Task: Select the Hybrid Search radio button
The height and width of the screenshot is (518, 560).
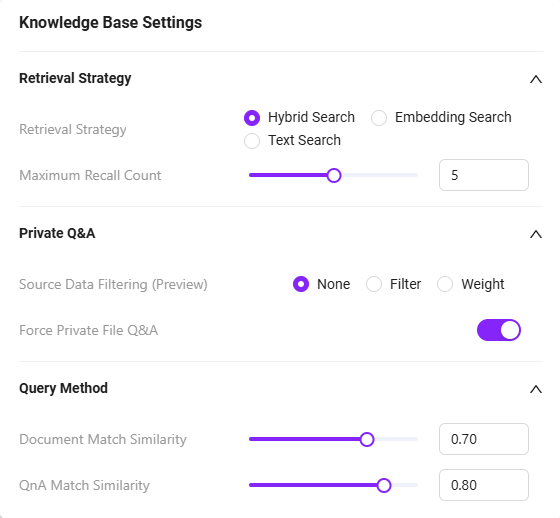Action: 252,118
